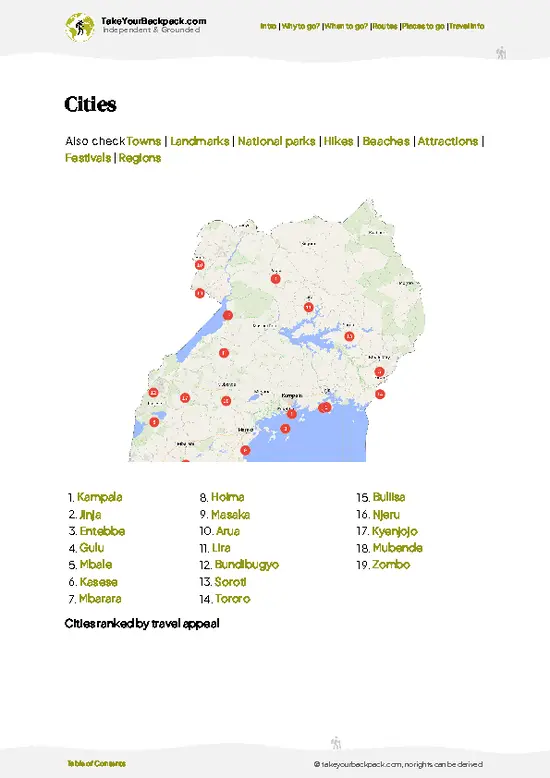The height and width of the screenshot is (778, 550).
Task: Follow the Towns link
Action: tap(144, 141)
